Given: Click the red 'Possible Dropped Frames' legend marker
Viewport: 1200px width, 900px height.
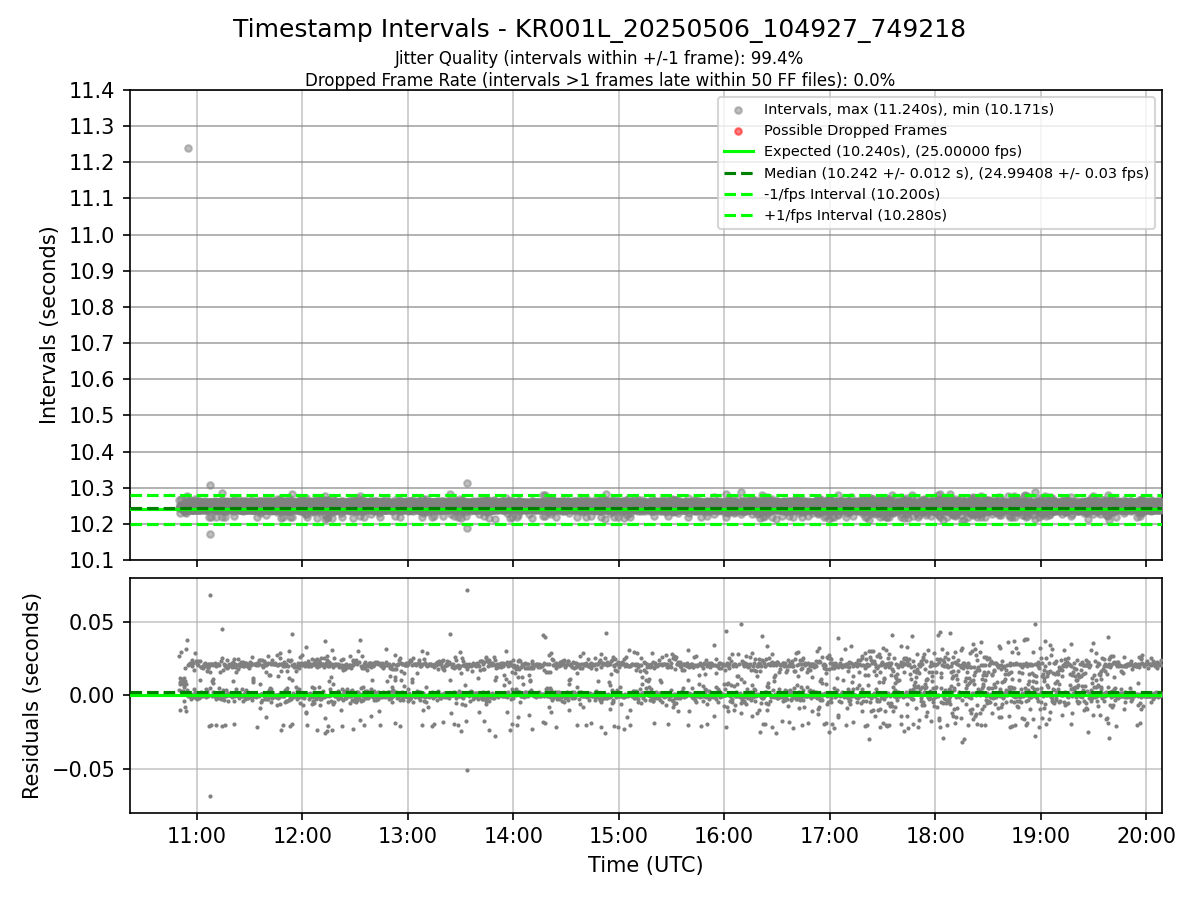Looking at the screenshot, I should tap(738, 131).
